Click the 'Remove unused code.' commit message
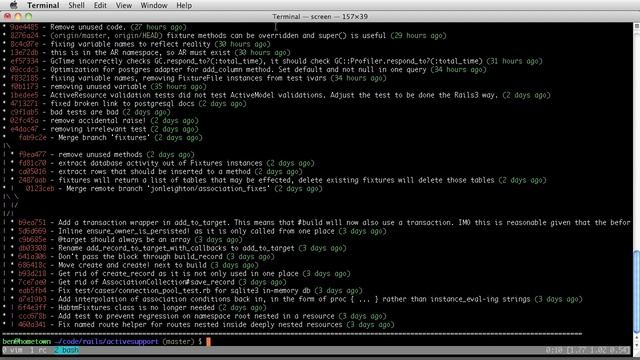Viewport: 640px width, 360px height. pyautogui.click(x=88, y=27)
